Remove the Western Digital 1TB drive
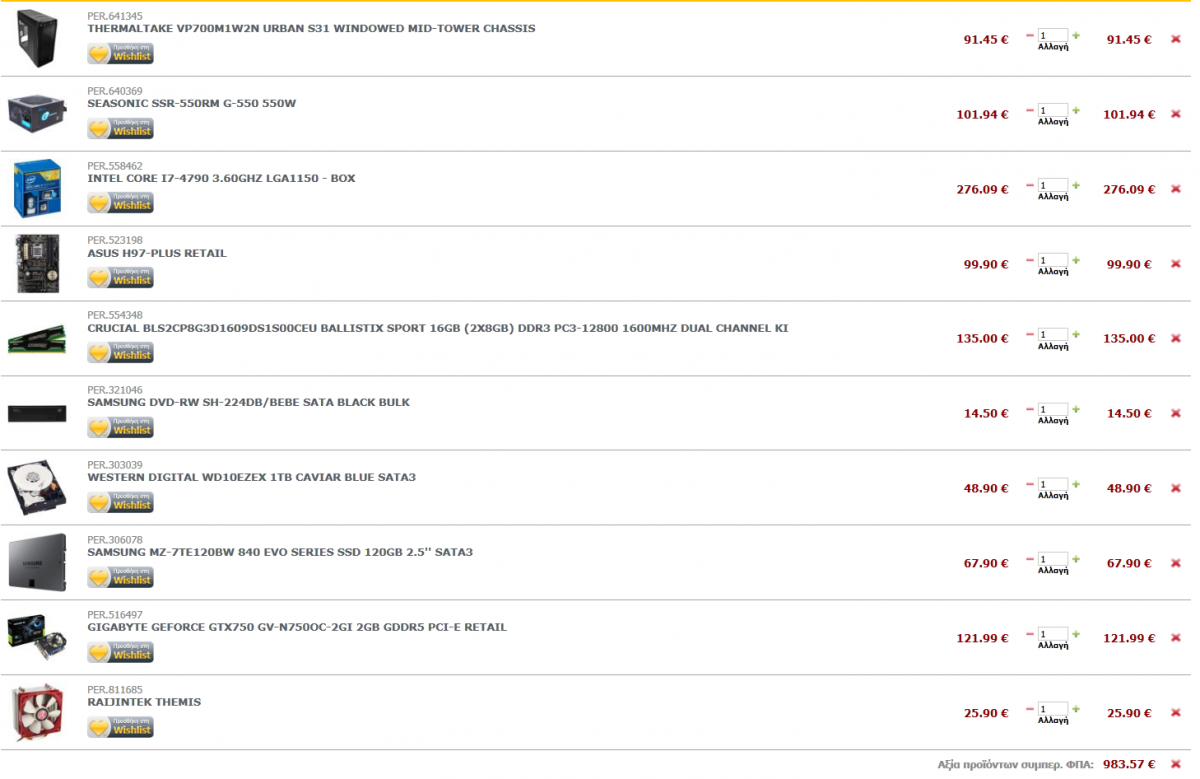 click(x=1176, y=488)
